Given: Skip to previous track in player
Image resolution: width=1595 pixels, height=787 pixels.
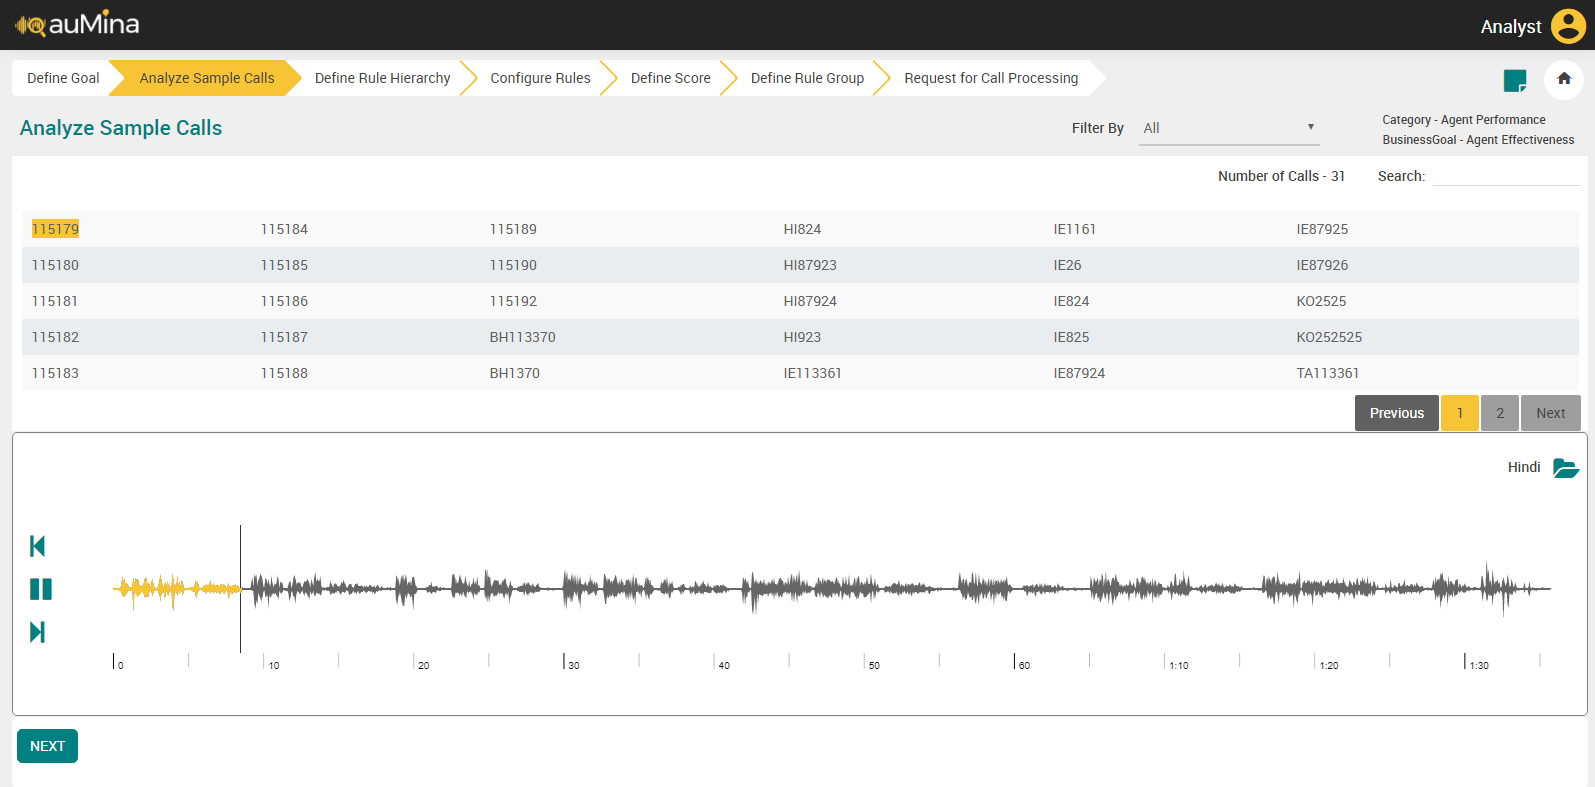Looking at the screenshot, I should point(38,546).
